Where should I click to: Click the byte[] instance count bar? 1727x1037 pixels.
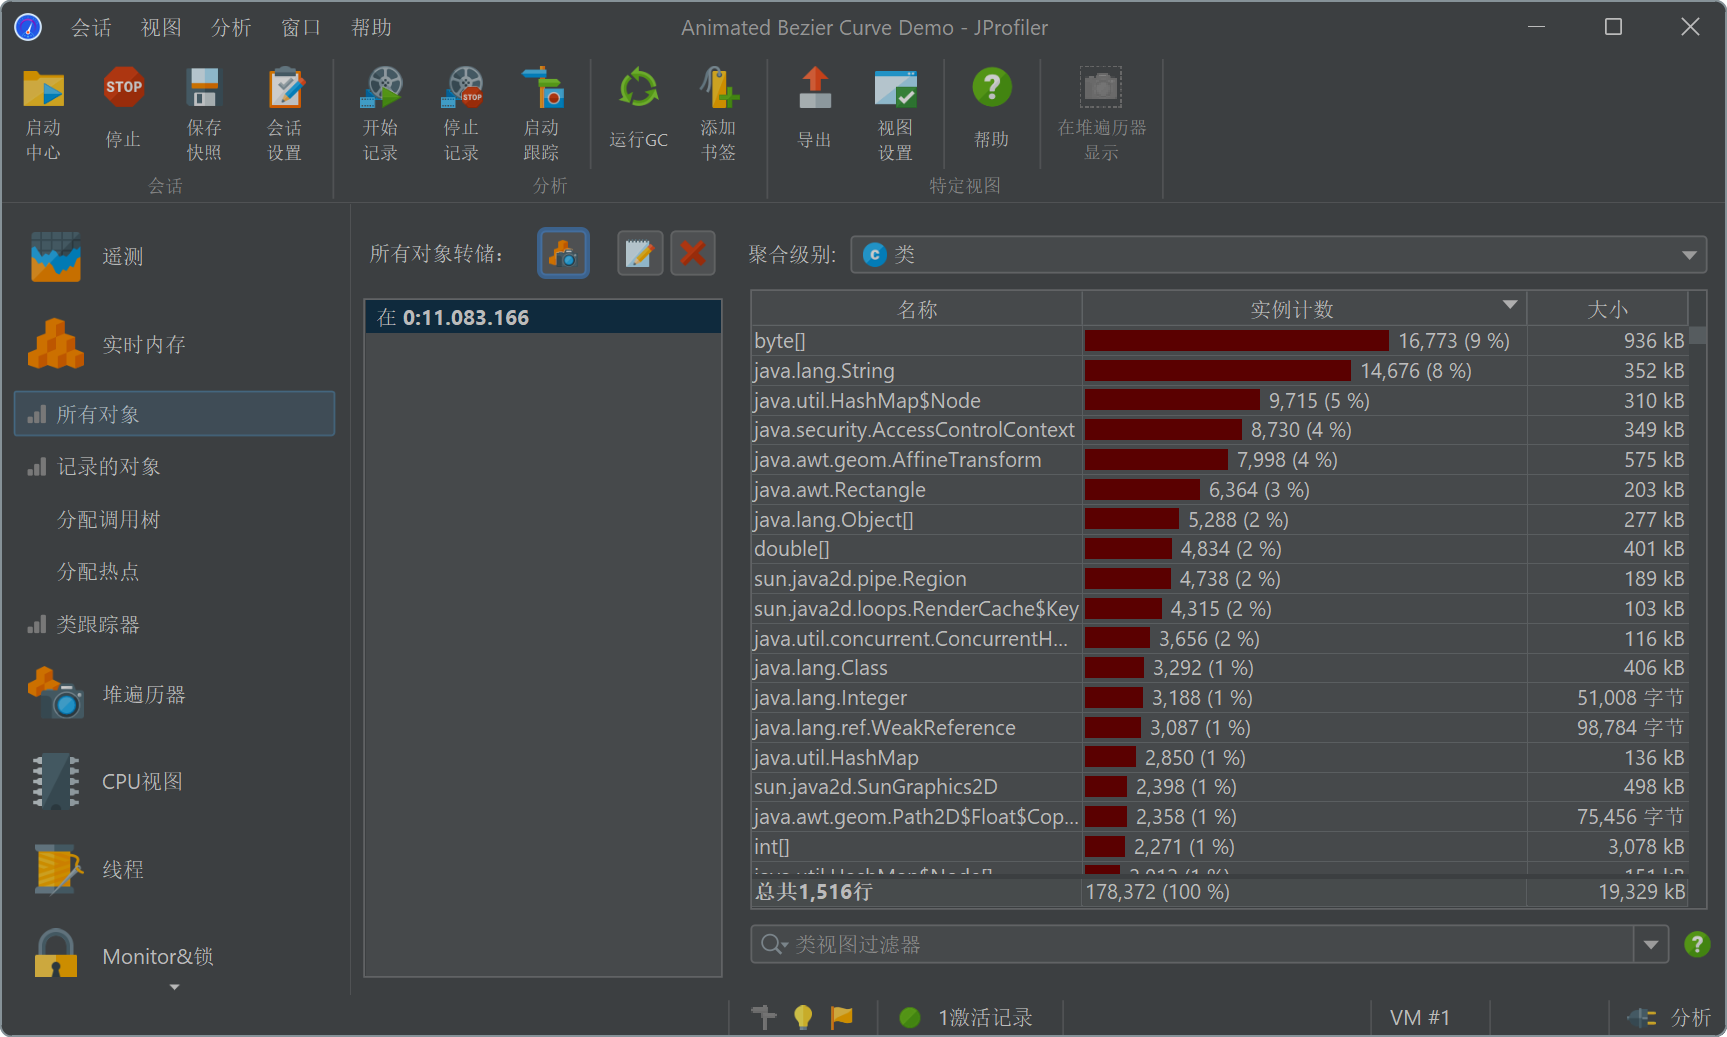(x=1237, y=341)
